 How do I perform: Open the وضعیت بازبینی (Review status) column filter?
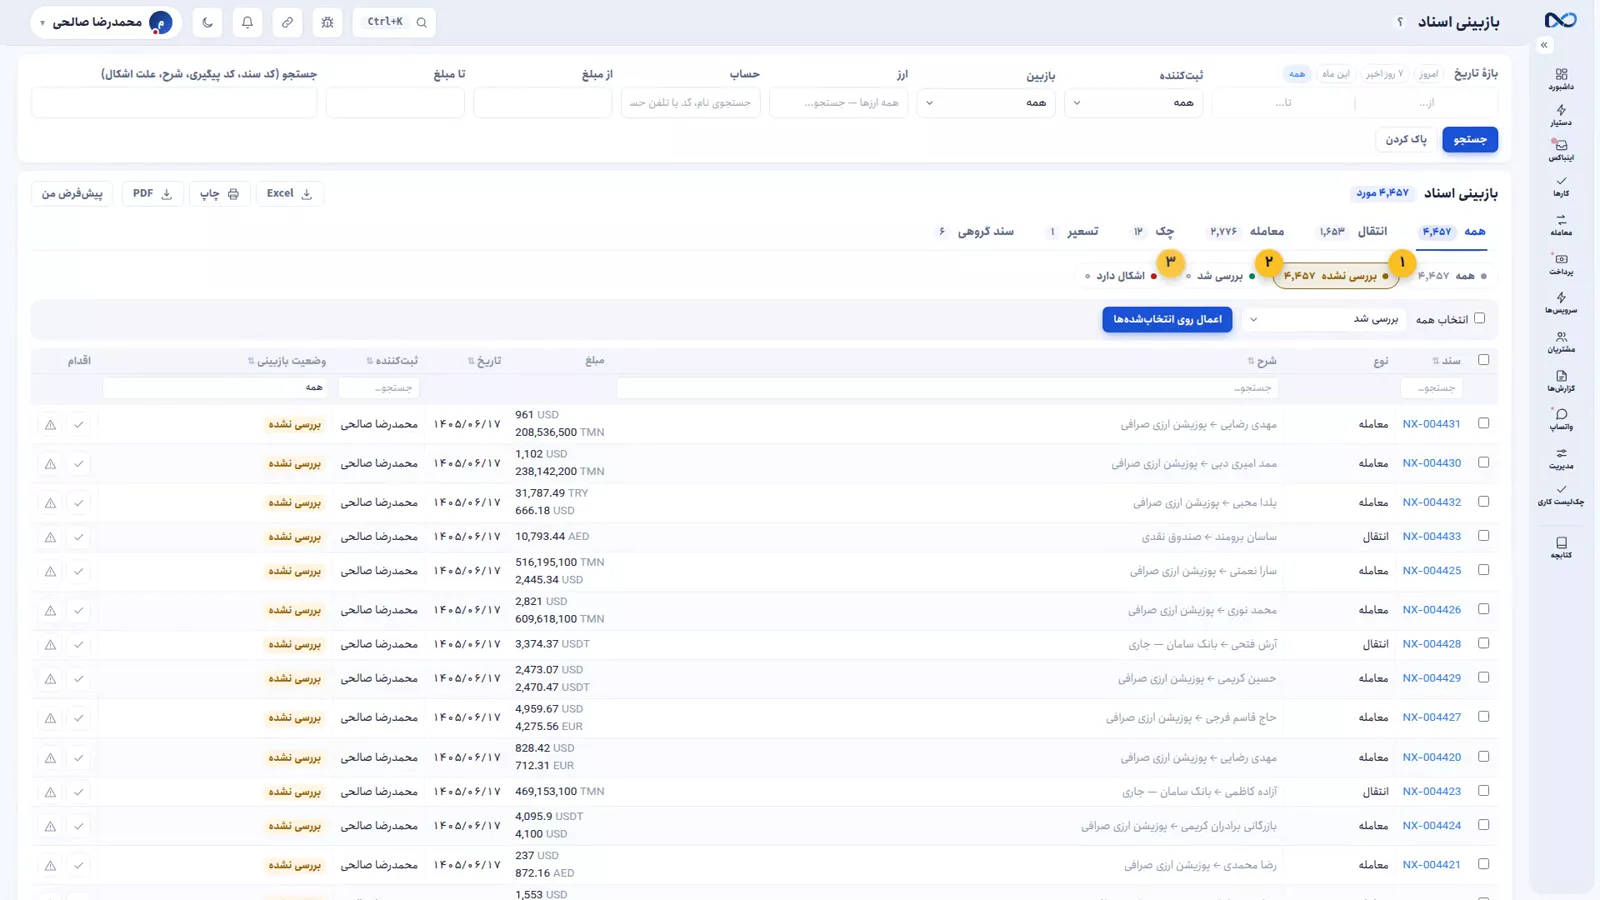point(214,387)
